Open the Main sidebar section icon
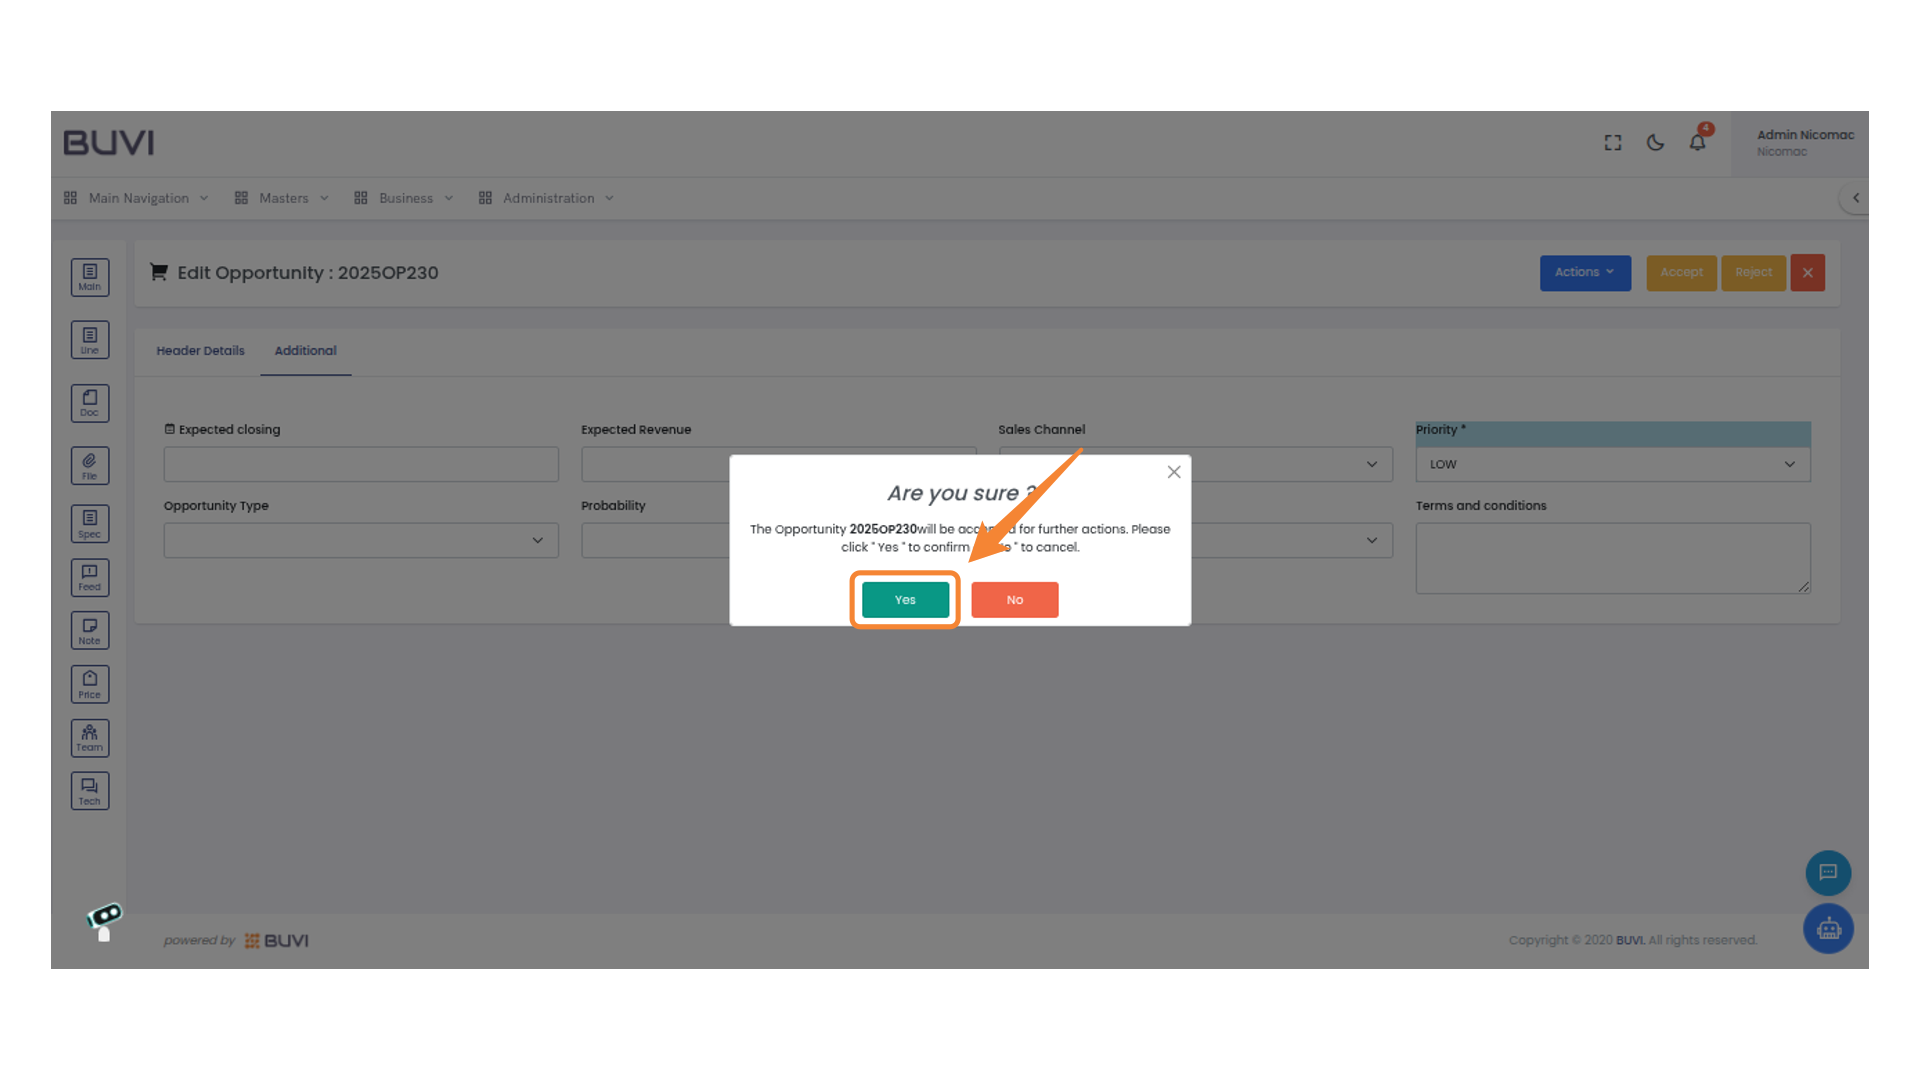 90,277
